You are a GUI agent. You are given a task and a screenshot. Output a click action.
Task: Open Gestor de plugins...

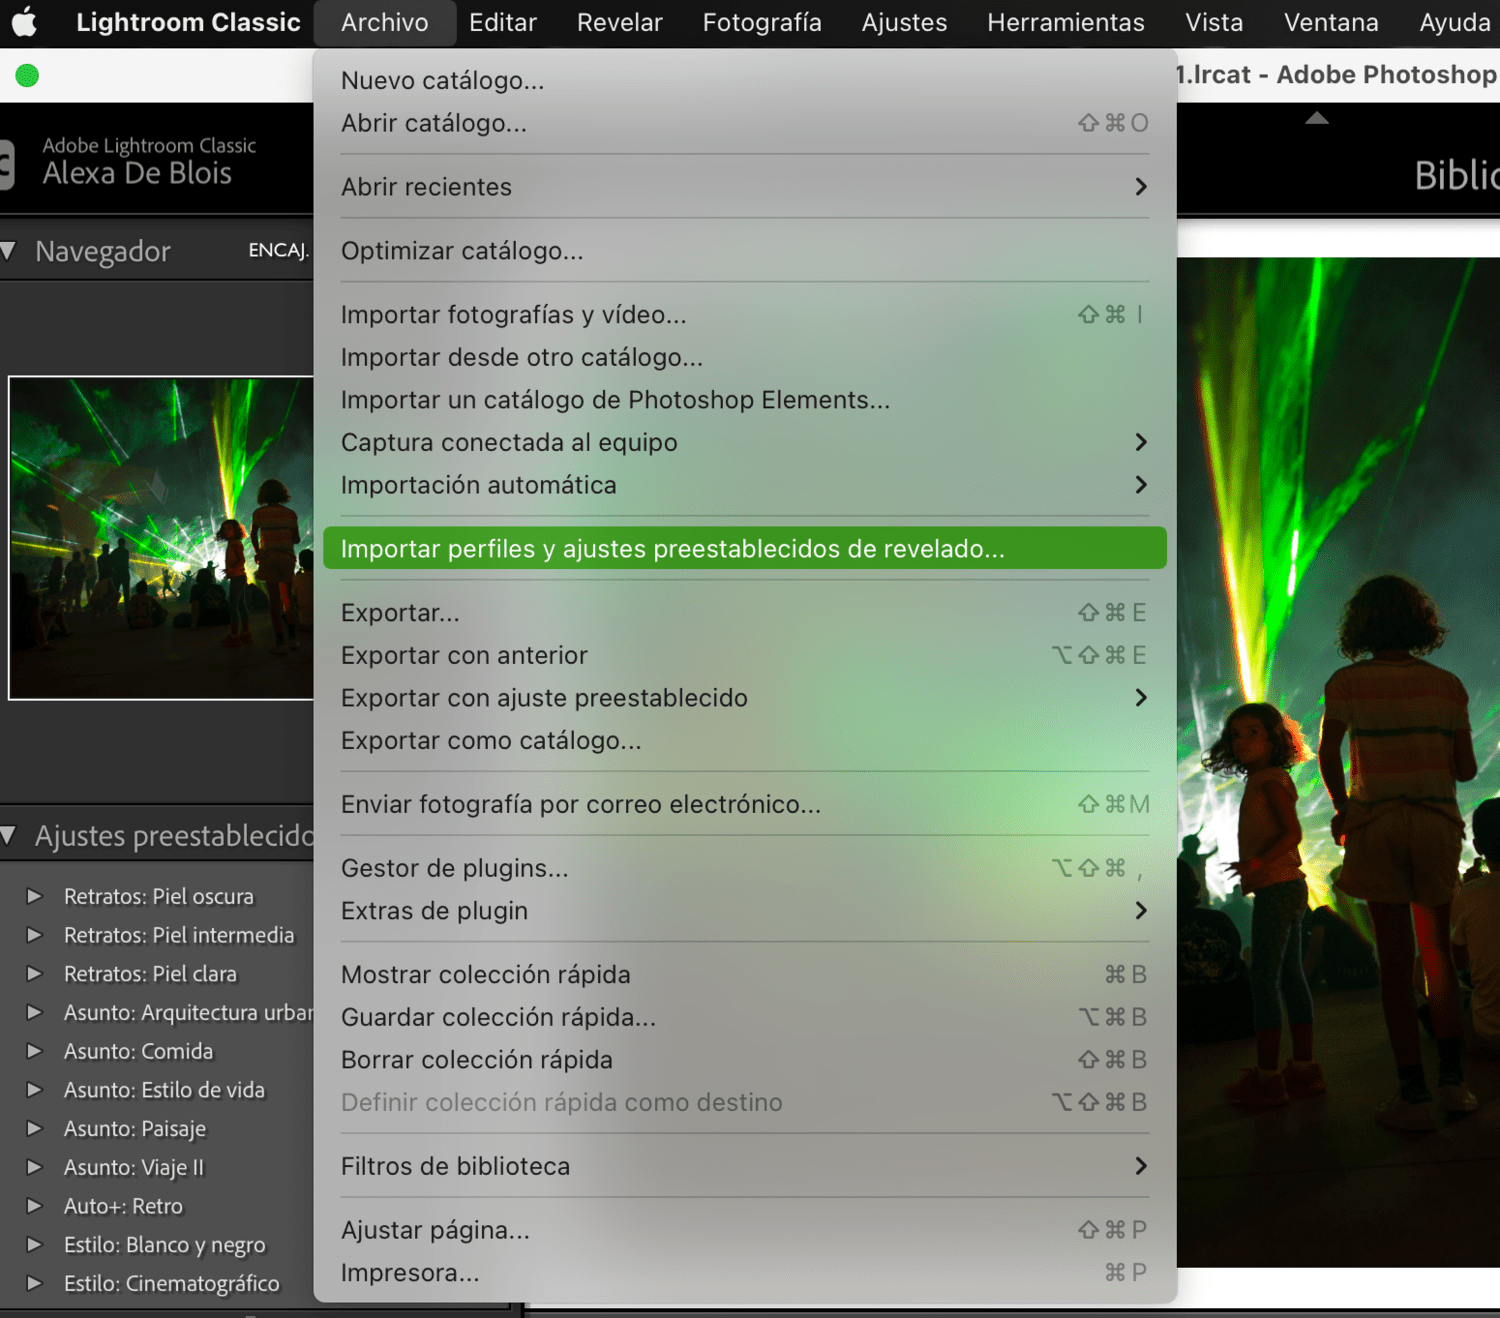coord(745,869)
